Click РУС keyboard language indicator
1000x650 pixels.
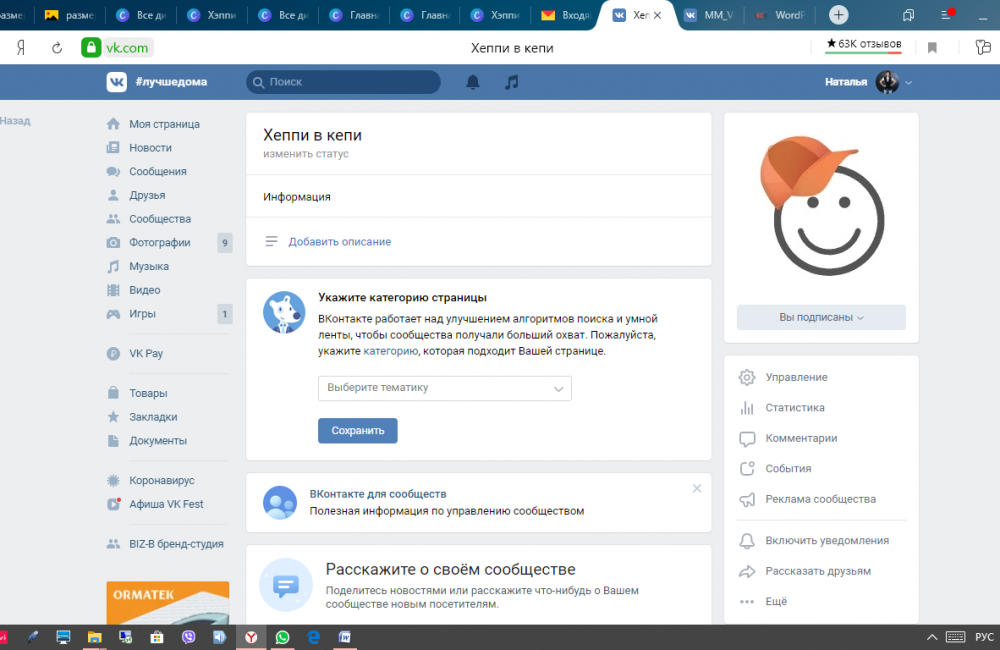pos(984,637)
